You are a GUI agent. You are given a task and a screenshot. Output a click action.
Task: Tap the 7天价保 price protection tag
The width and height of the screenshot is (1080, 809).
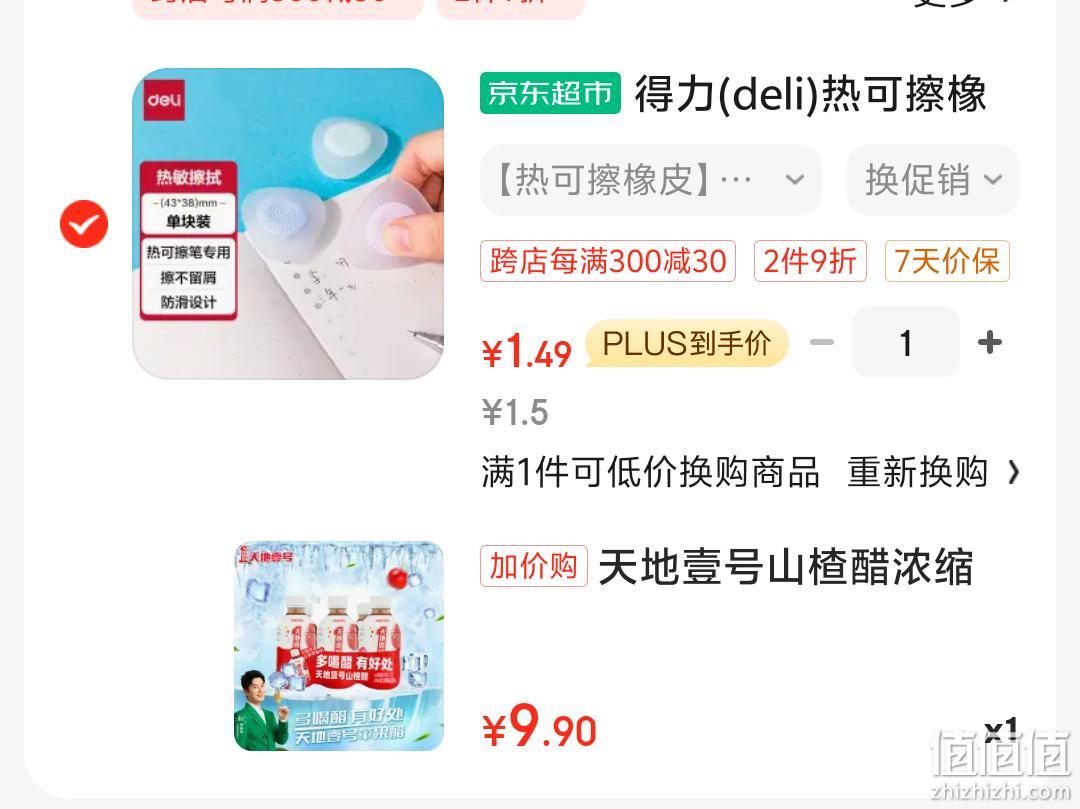(x=947, y=261)
